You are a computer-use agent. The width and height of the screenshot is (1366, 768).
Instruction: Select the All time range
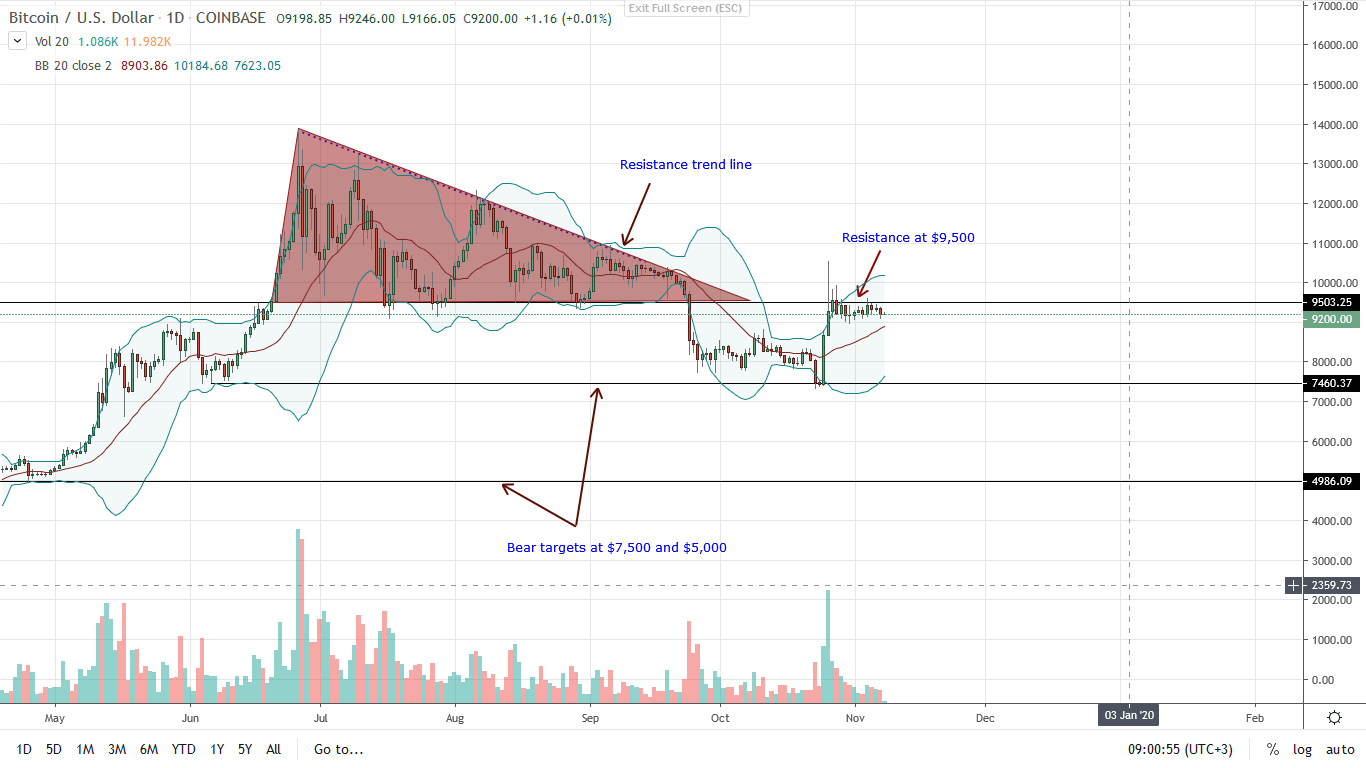click(x=274, y=749)
